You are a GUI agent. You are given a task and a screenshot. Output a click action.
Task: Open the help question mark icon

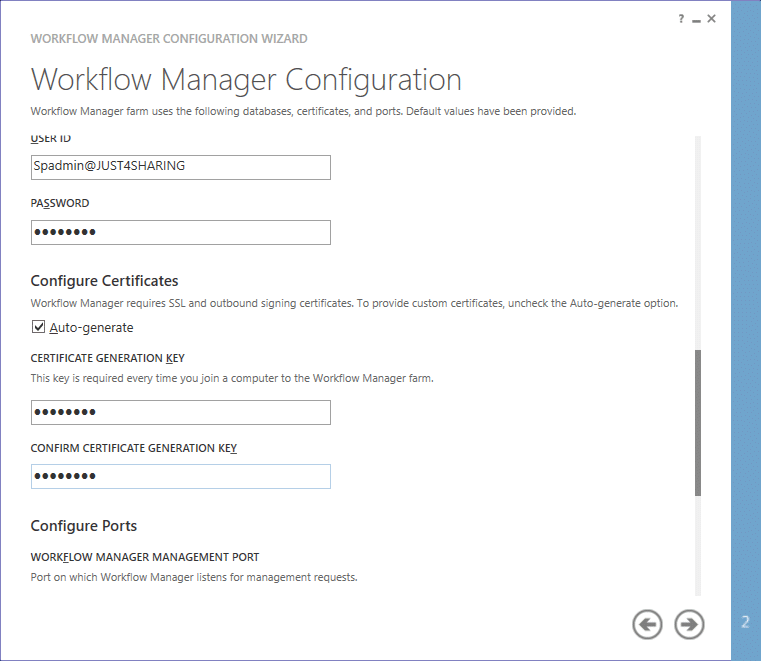coord(681,19)
